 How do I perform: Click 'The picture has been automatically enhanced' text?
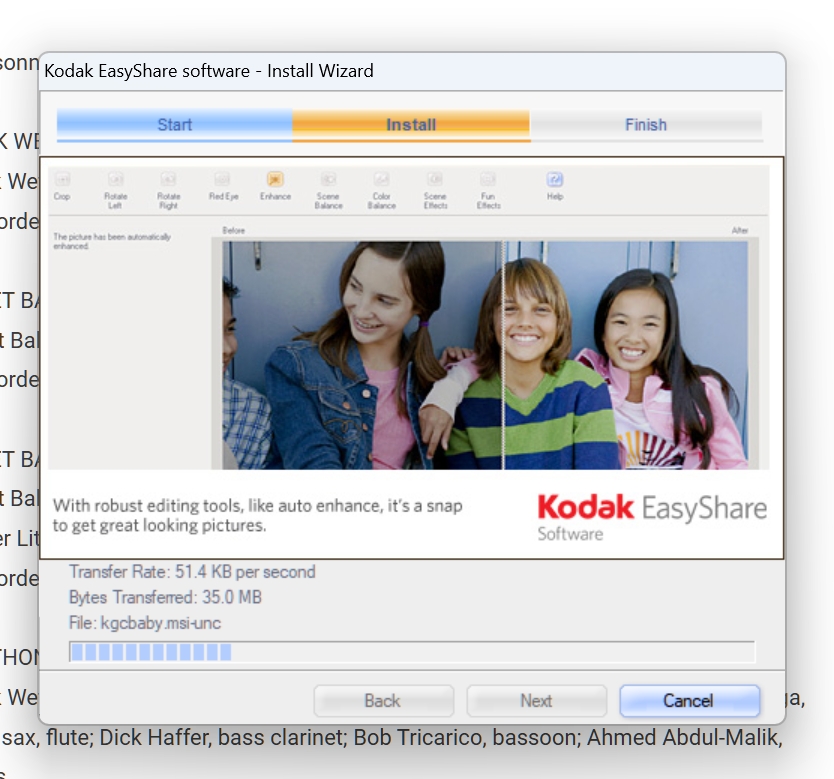click(x=112, y=241)
